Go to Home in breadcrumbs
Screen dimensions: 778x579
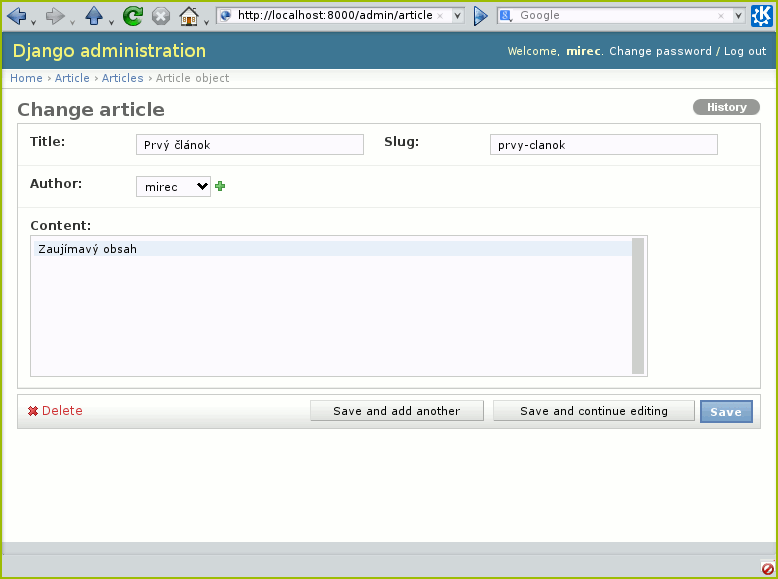click(26, 78)
